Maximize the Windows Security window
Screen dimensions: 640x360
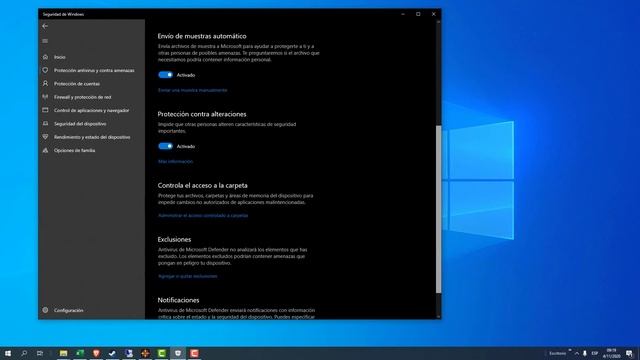point(418,14)
